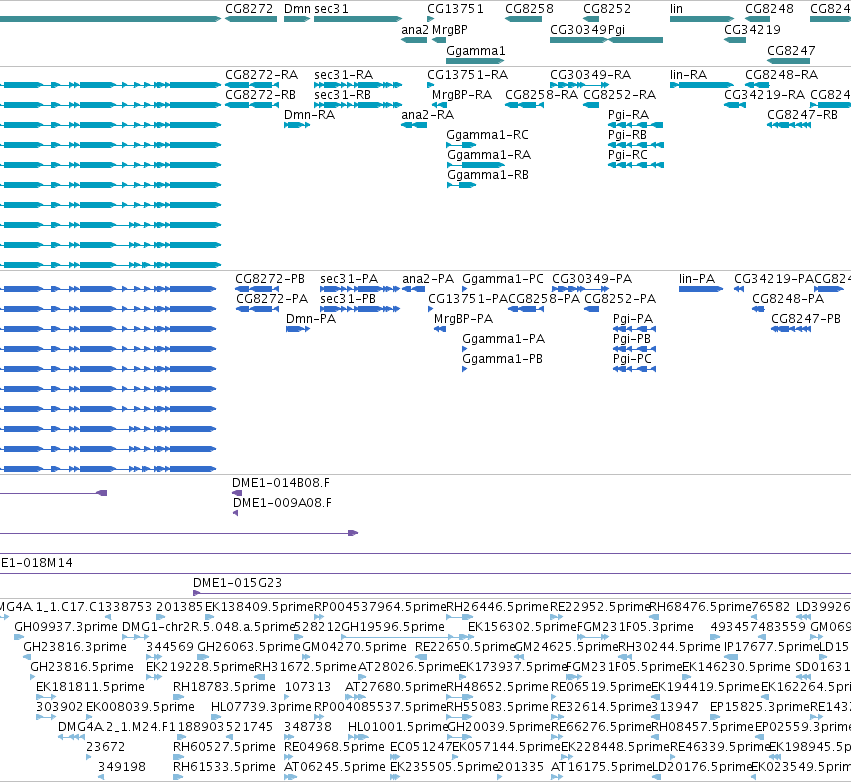The height and width of the screenshot is (782, 851).
Task: Select the EK181811.5prime EST label
Action: 90,687
